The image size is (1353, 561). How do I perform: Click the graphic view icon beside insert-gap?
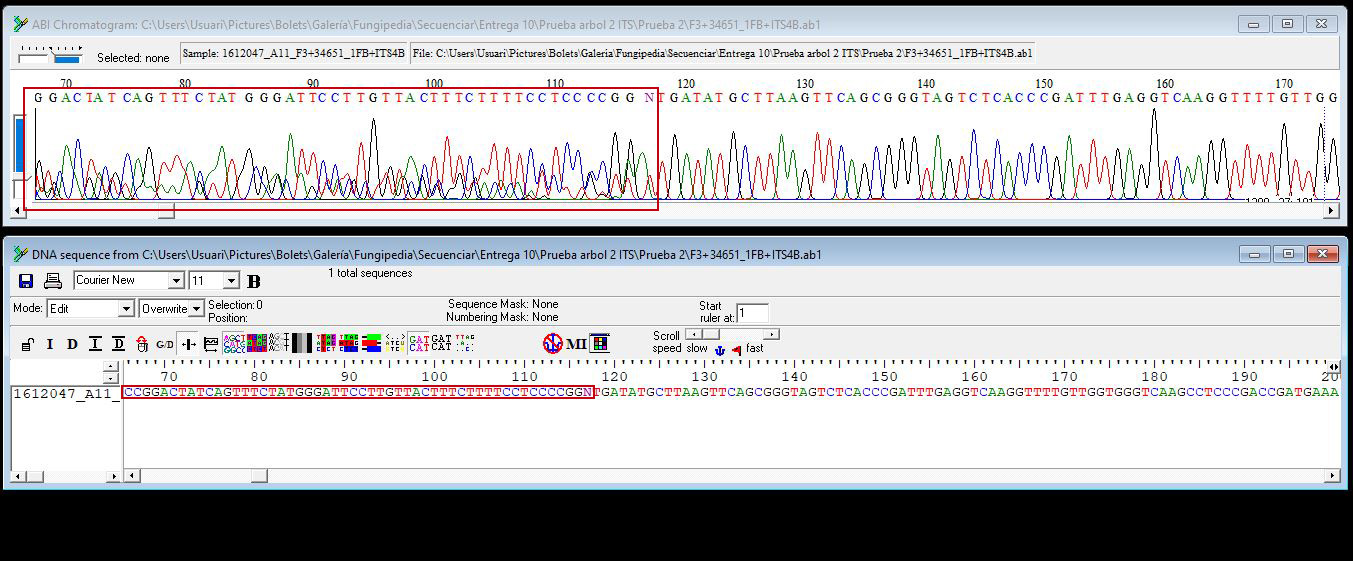[x=211, y=344]
